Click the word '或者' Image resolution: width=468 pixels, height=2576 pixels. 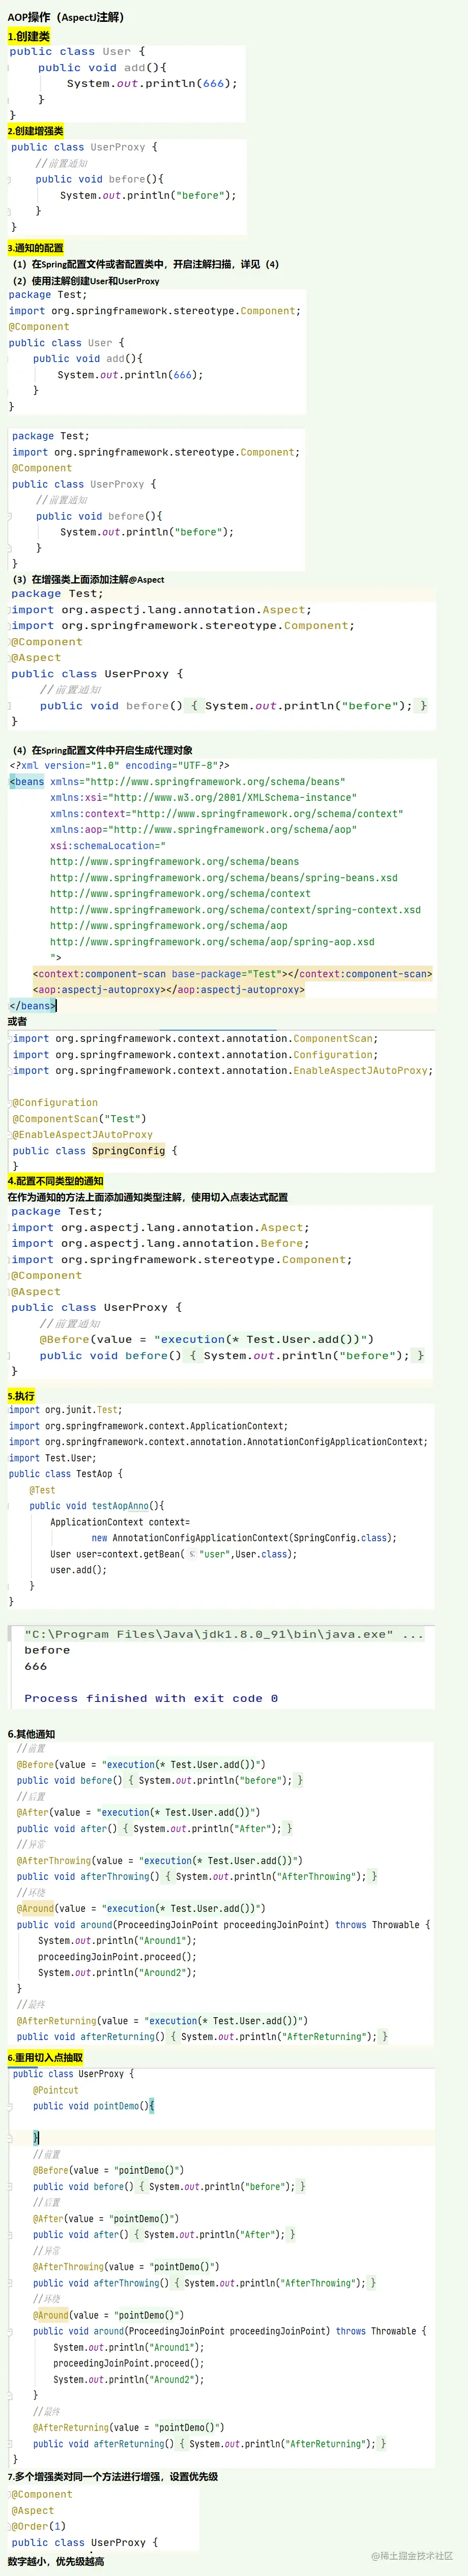(x=17, y=1022)
